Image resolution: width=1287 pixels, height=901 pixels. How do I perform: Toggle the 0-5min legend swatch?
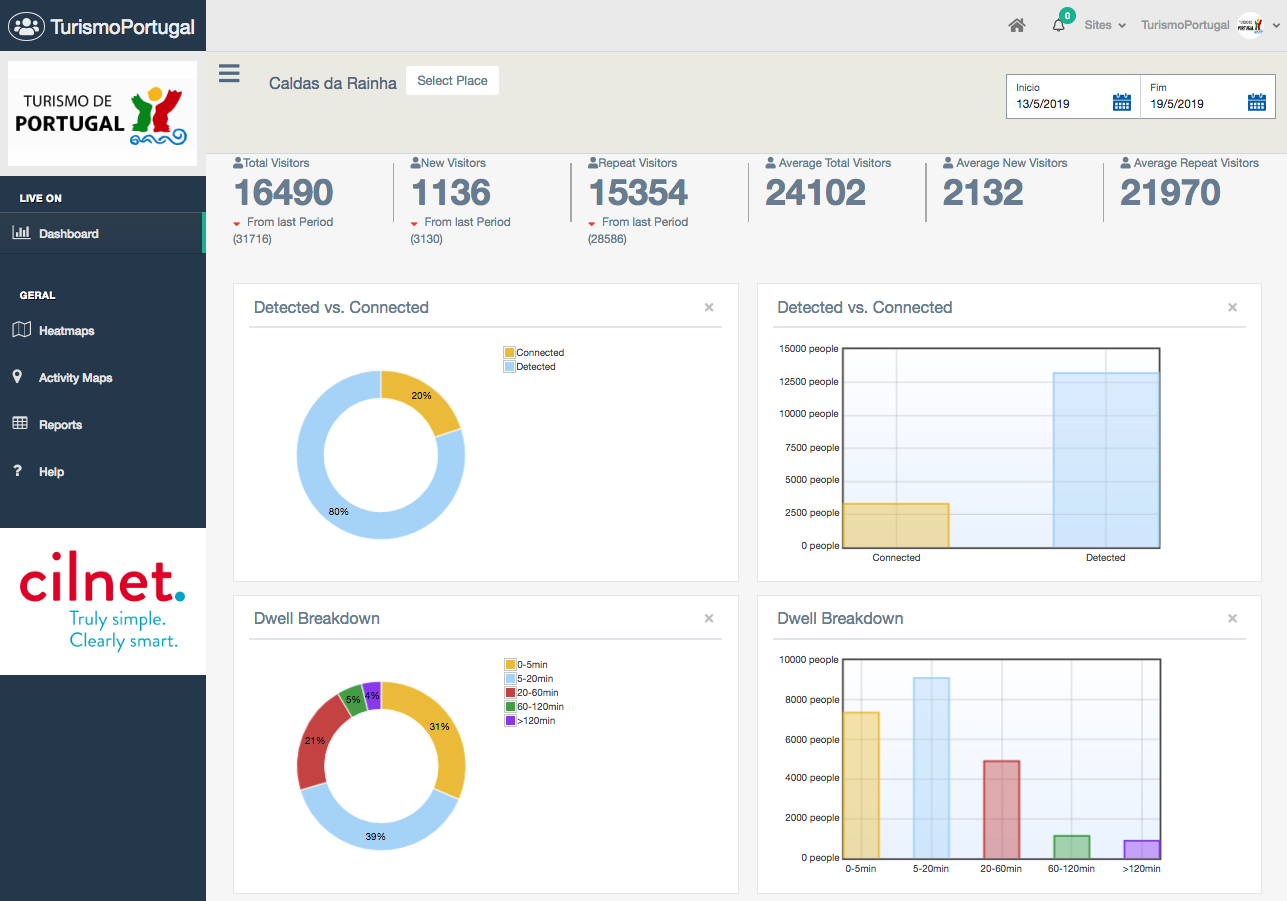[x=509, y=665]
